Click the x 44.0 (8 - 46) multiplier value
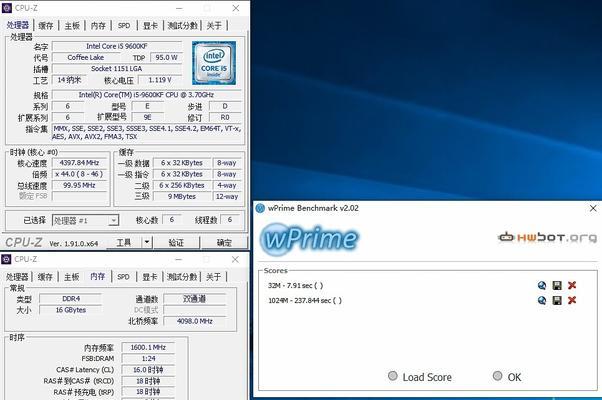 (x=79, y=174)
